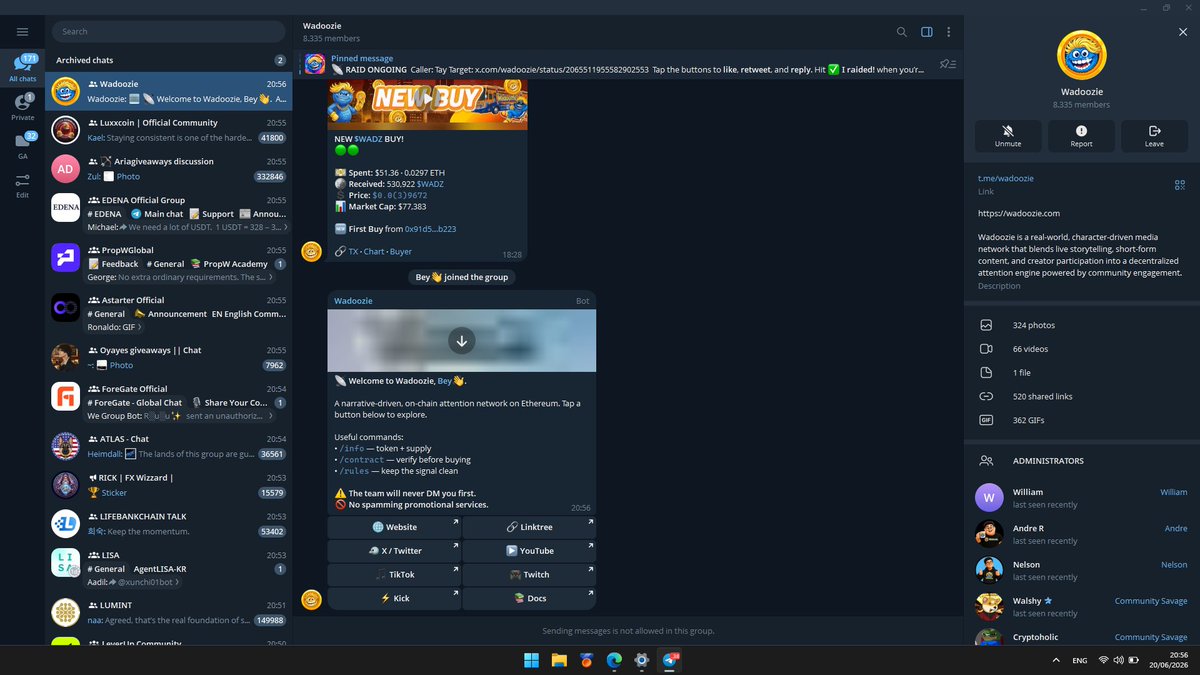Open the pinned messages list icon

tap(947, 64)
